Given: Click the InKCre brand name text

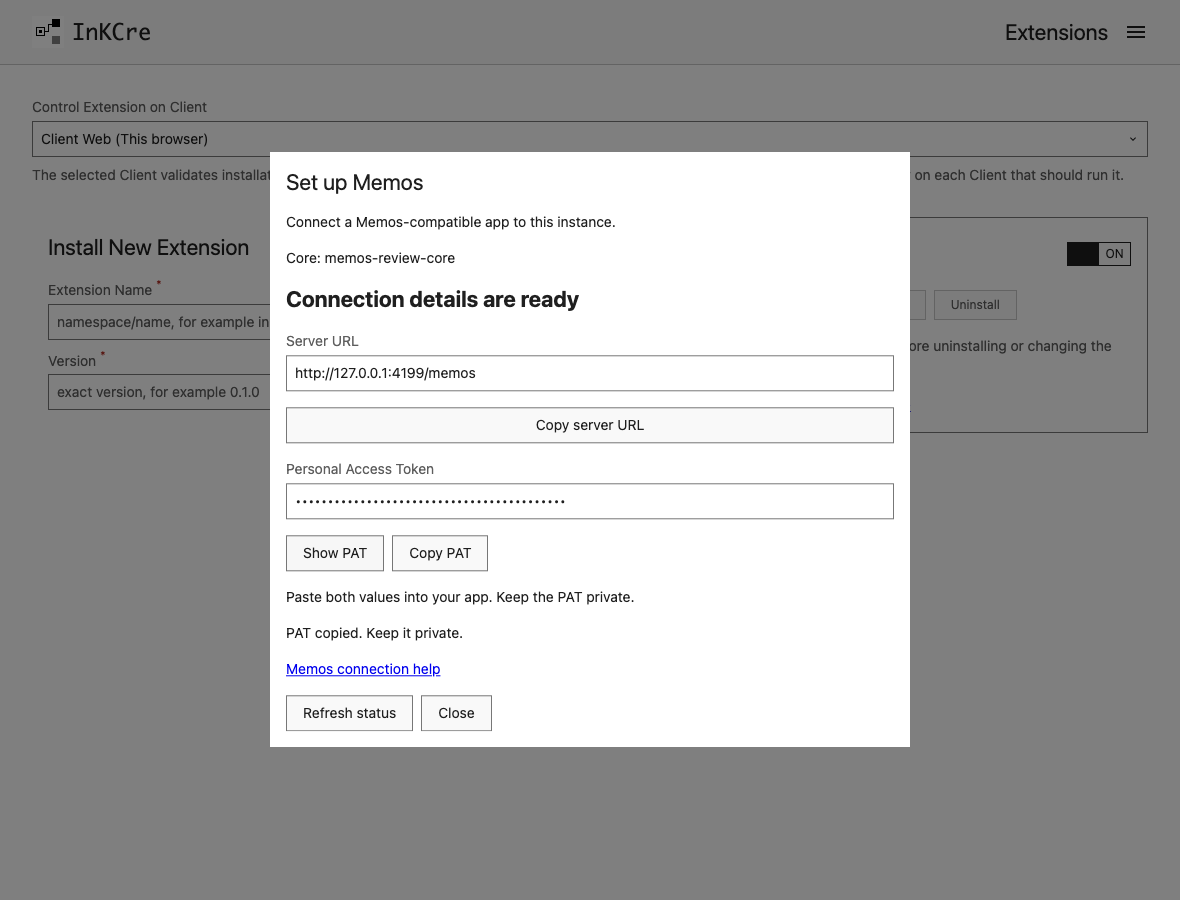Looking at the screenshot, I should point(111,32).
